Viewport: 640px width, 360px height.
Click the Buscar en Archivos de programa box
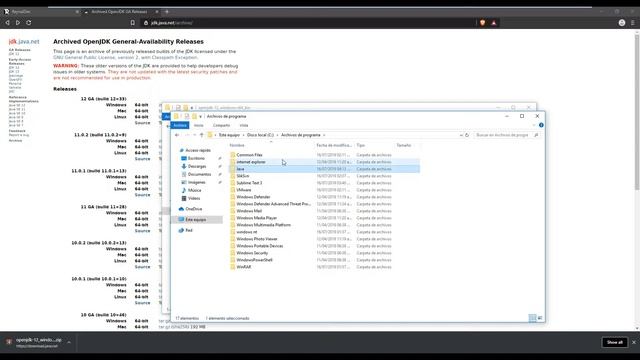pos(507,135)
